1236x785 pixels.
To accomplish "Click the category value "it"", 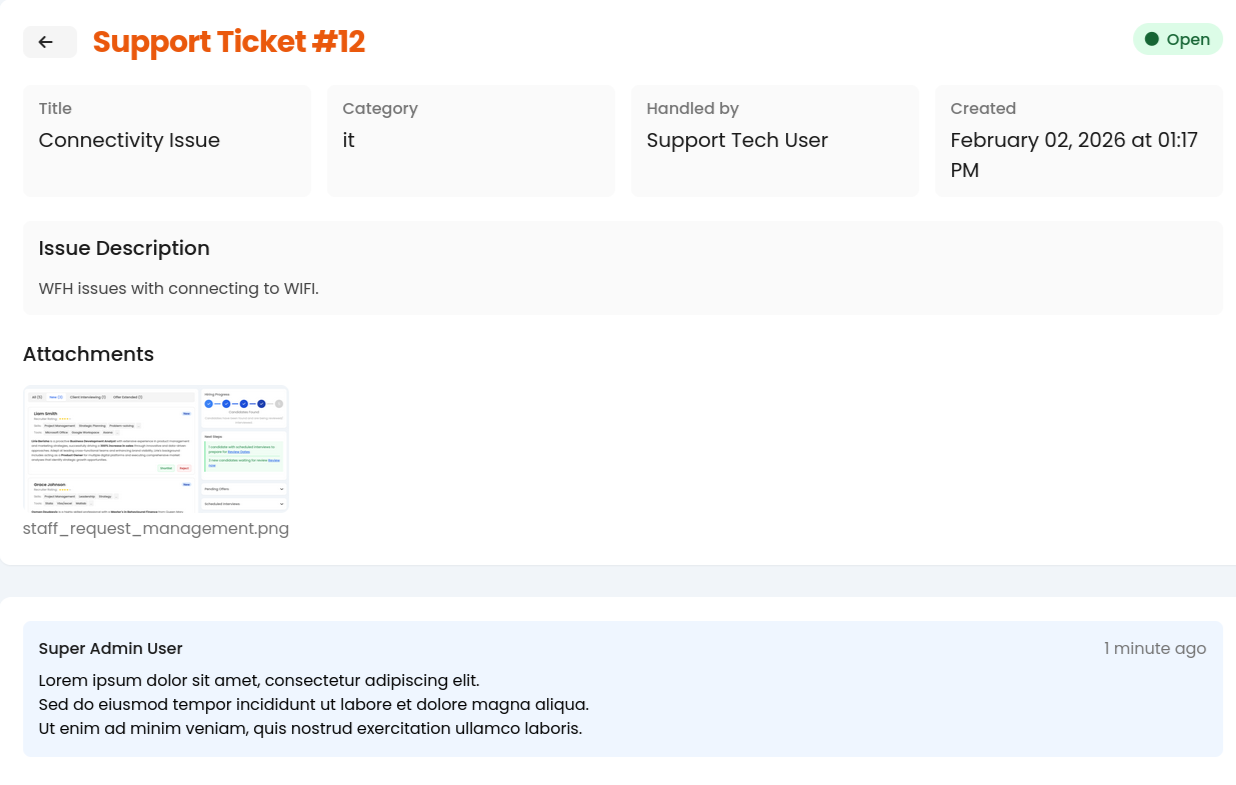I will click(x=349, y=140).
